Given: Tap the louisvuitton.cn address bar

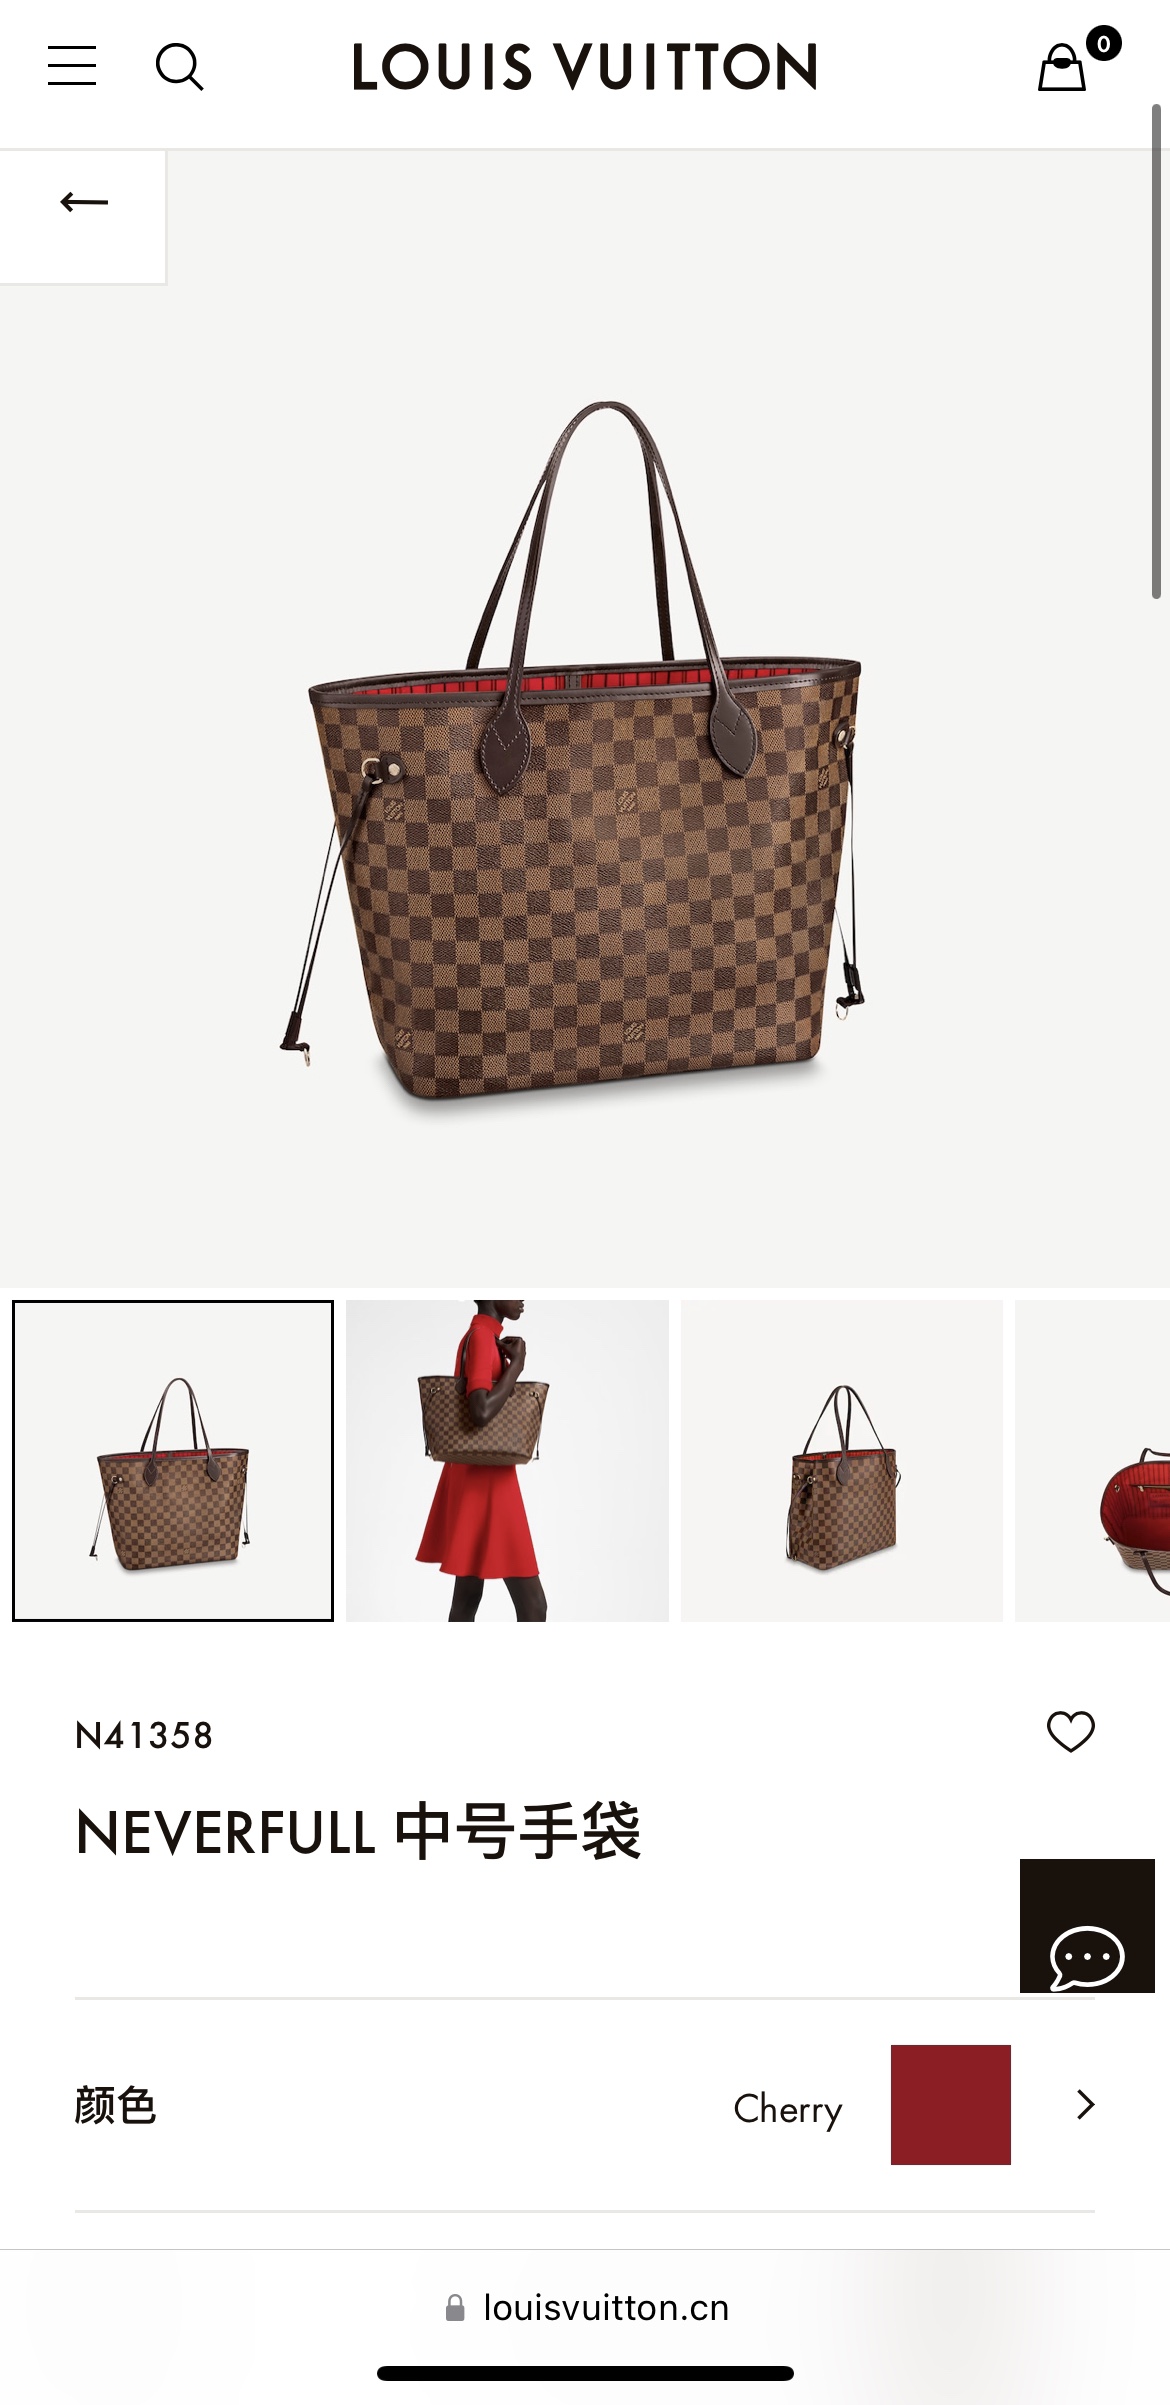Looking at the screenshot, I should [x=586, y=2308].
